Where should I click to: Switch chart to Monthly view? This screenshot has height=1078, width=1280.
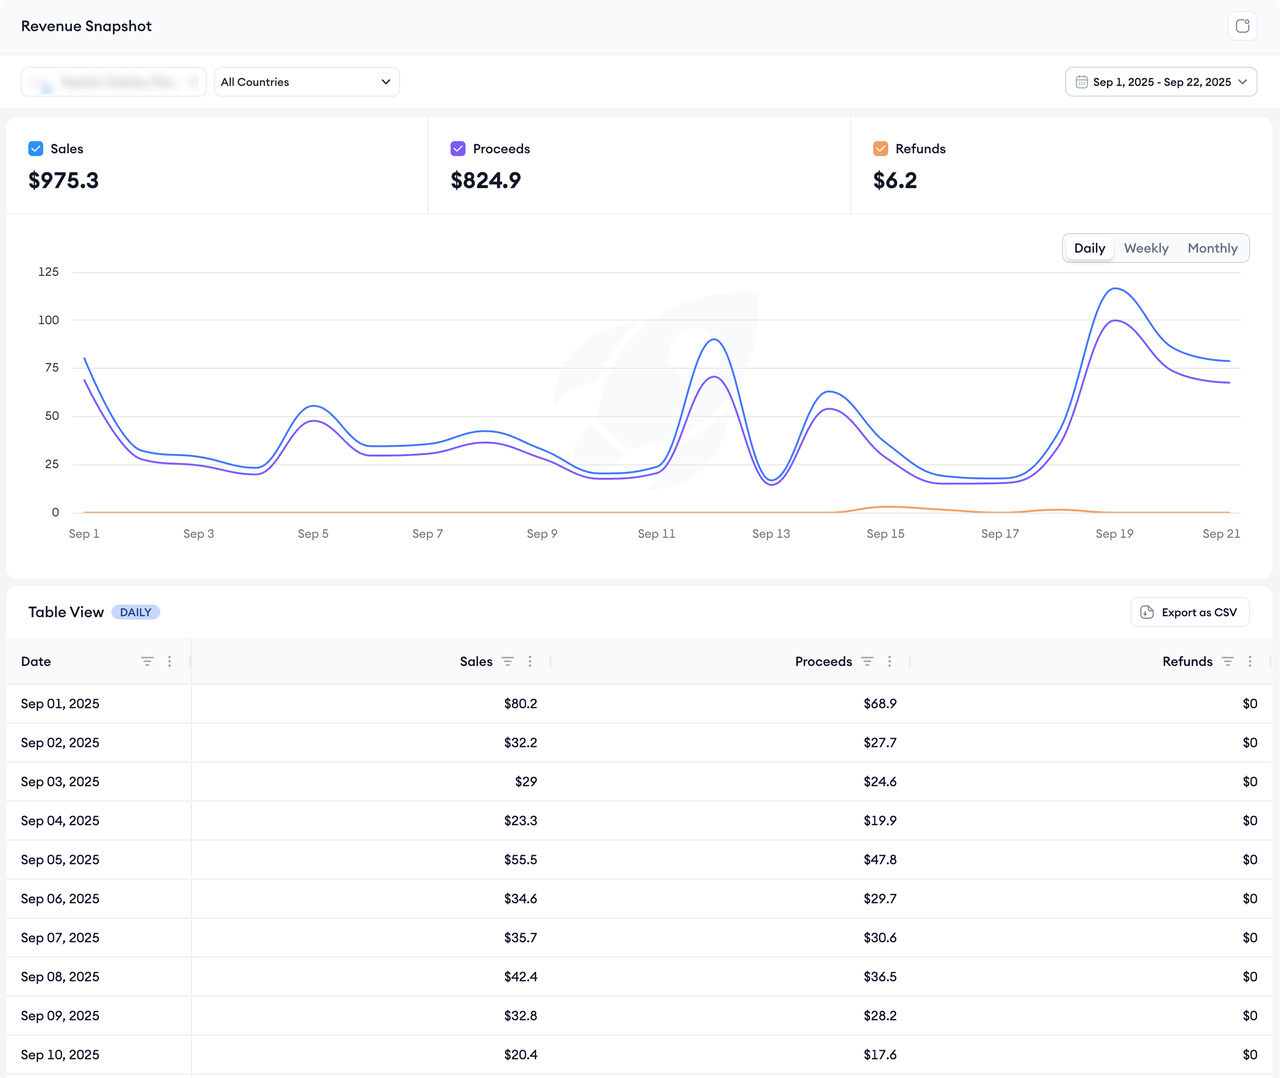pos(1212,249)
